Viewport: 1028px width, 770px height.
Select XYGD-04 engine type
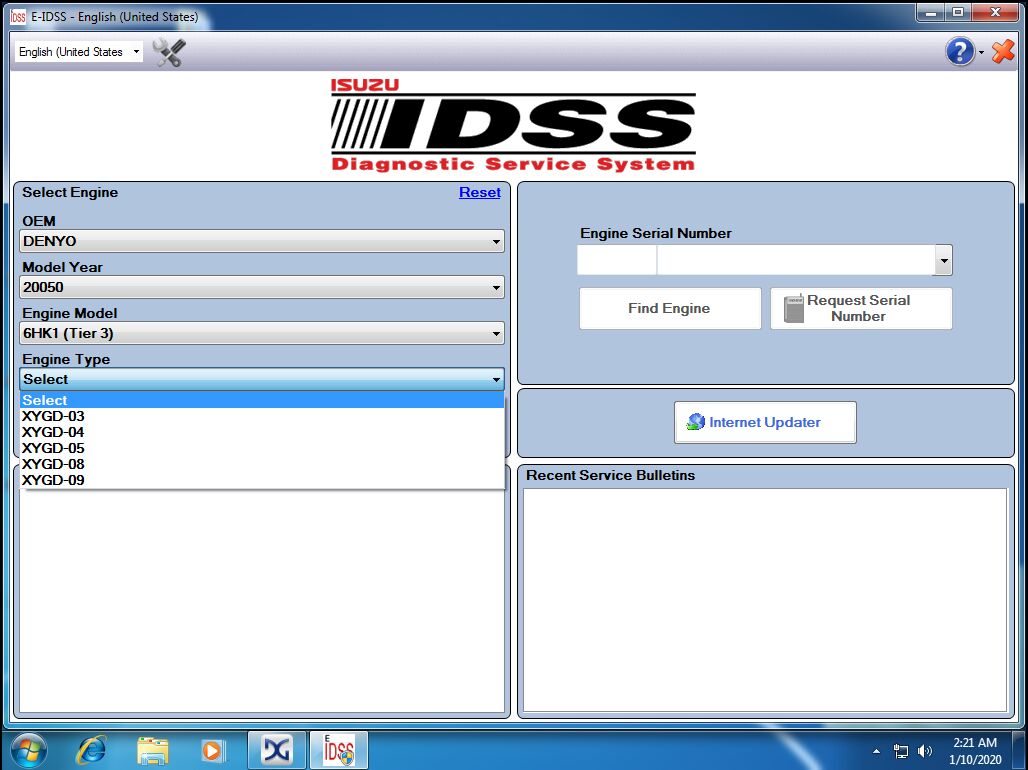(262, 432)
